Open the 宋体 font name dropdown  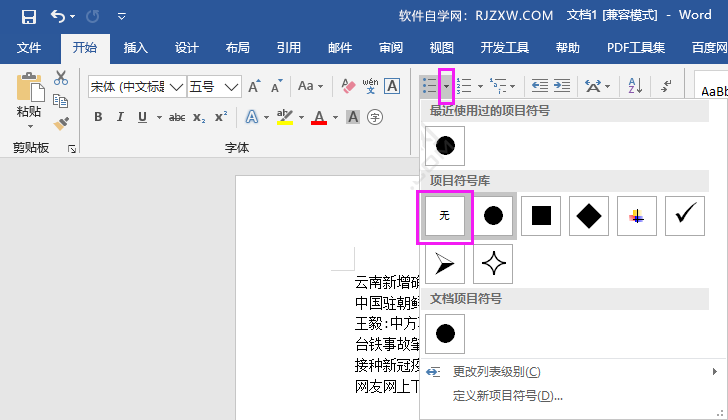176,87
